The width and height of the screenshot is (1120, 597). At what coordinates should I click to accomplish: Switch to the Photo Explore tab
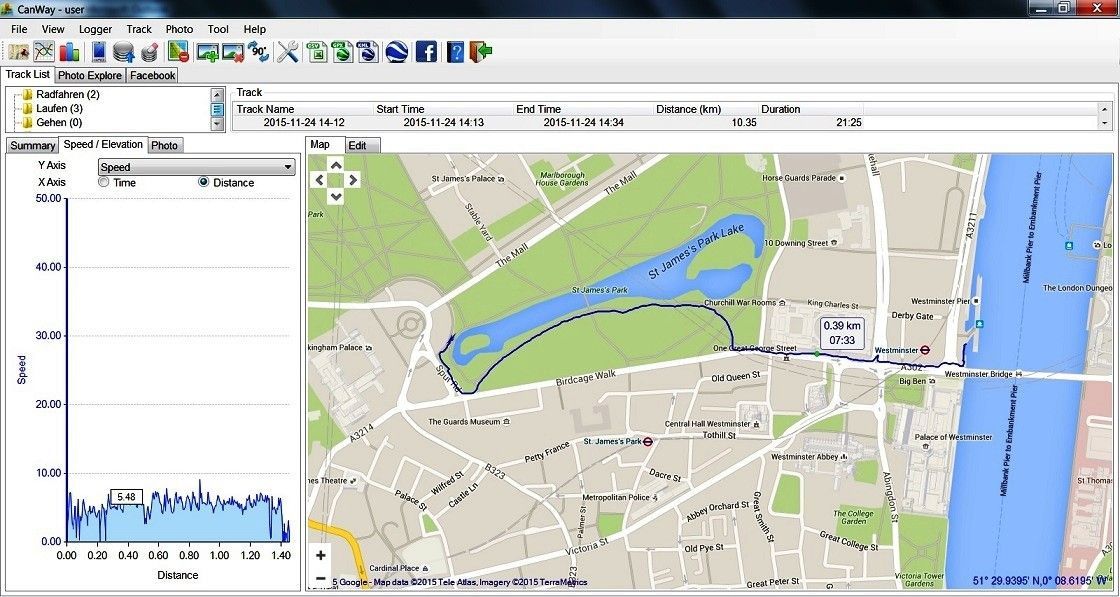(x=90, y=75)
